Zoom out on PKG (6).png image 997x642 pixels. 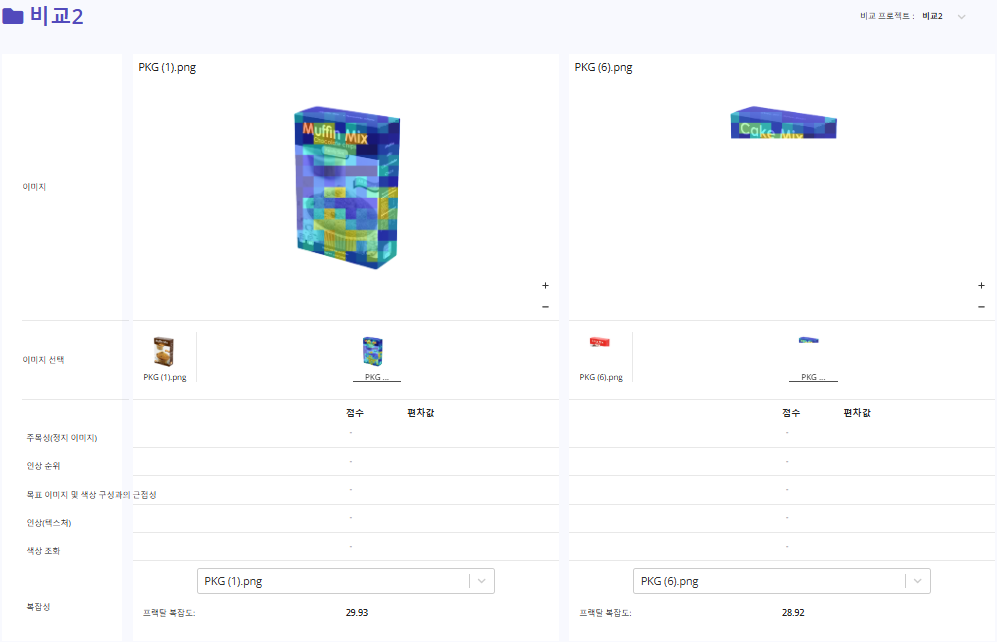click(x=981, y=306)
